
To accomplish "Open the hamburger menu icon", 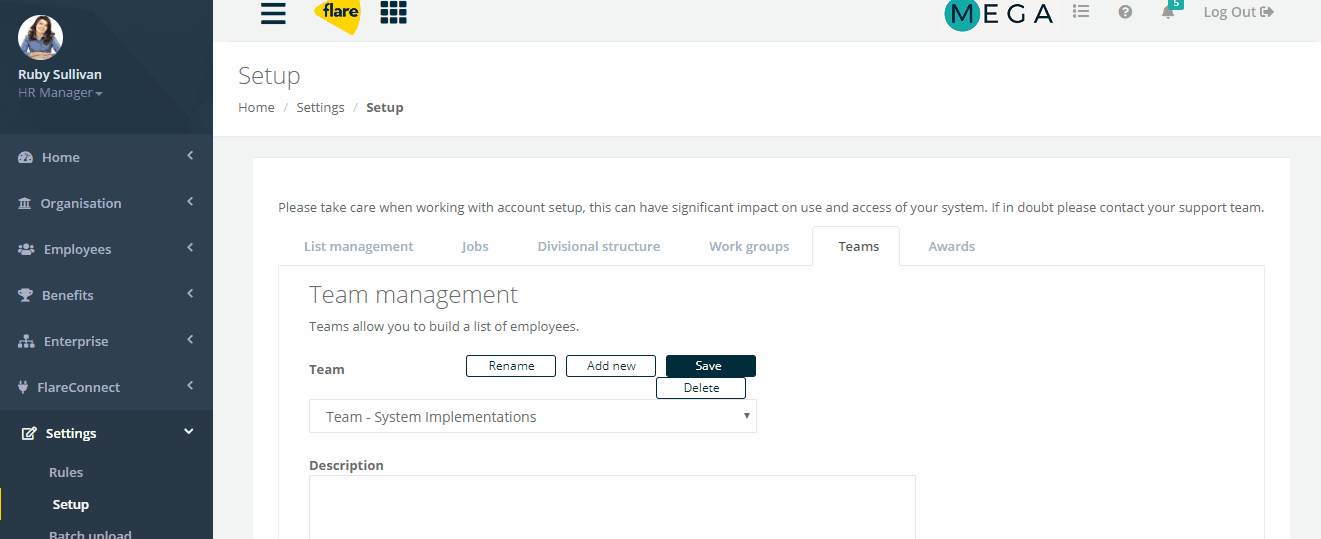I will click(x=273, y=13).
